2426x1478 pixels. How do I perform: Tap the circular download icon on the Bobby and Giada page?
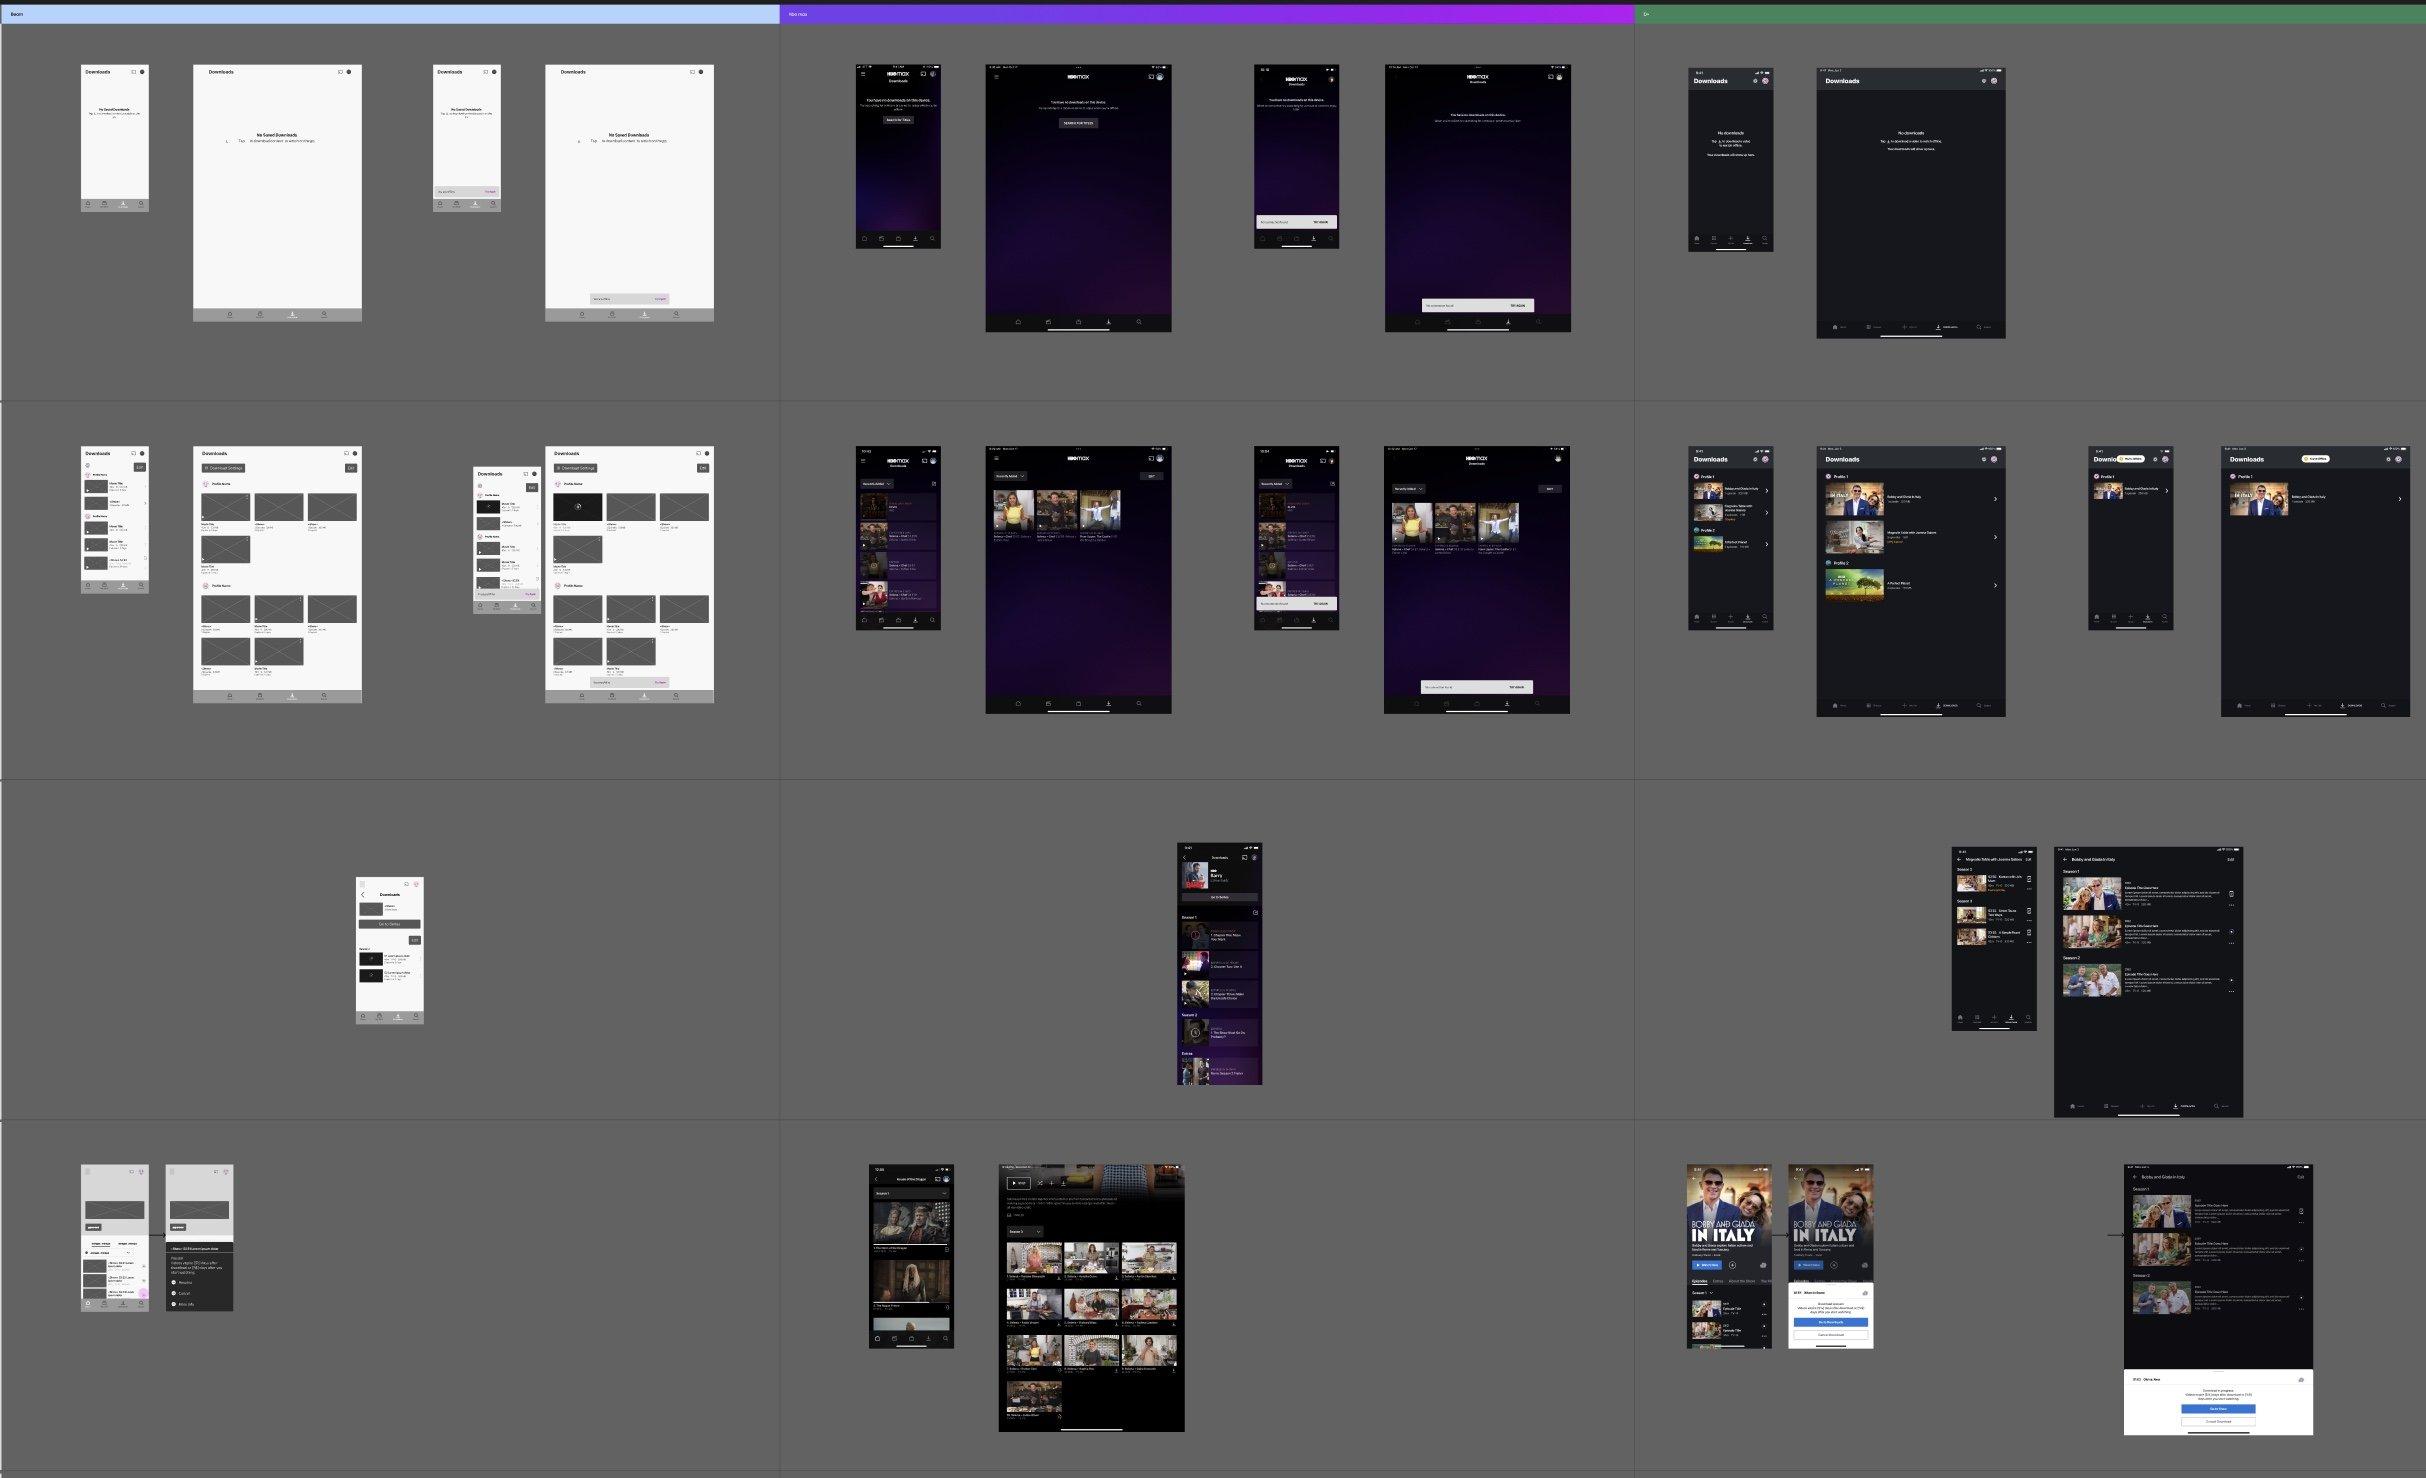1733,1265
